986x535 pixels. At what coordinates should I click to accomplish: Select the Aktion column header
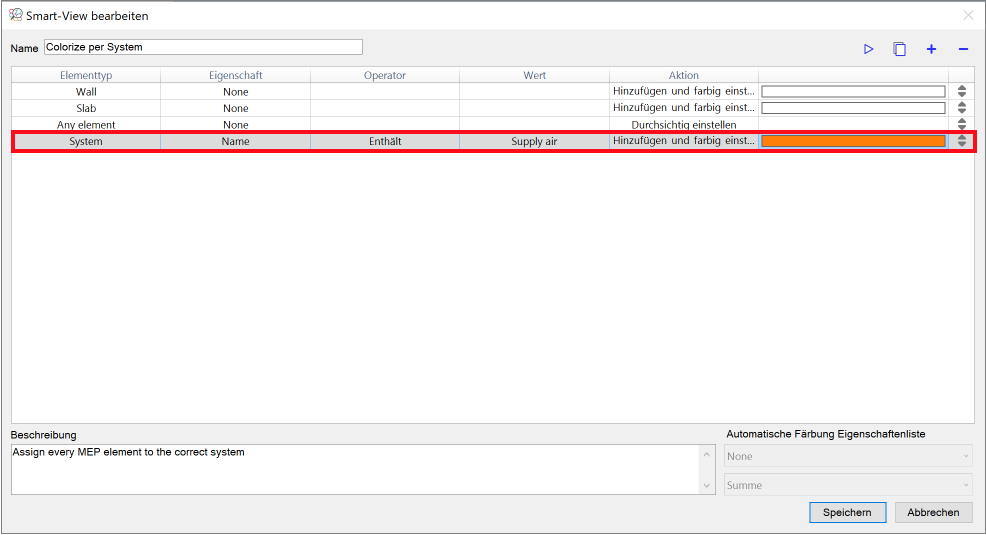click(x=684, y=75)
